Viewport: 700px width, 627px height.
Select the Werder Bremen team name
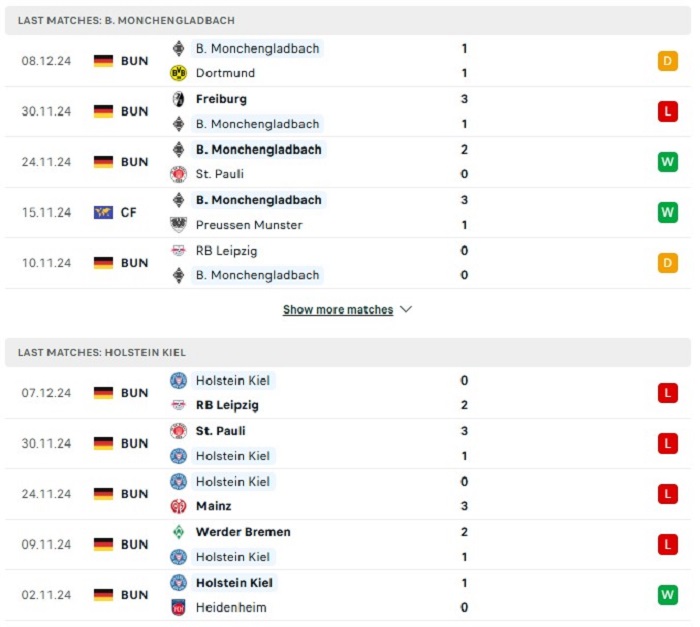243,532
